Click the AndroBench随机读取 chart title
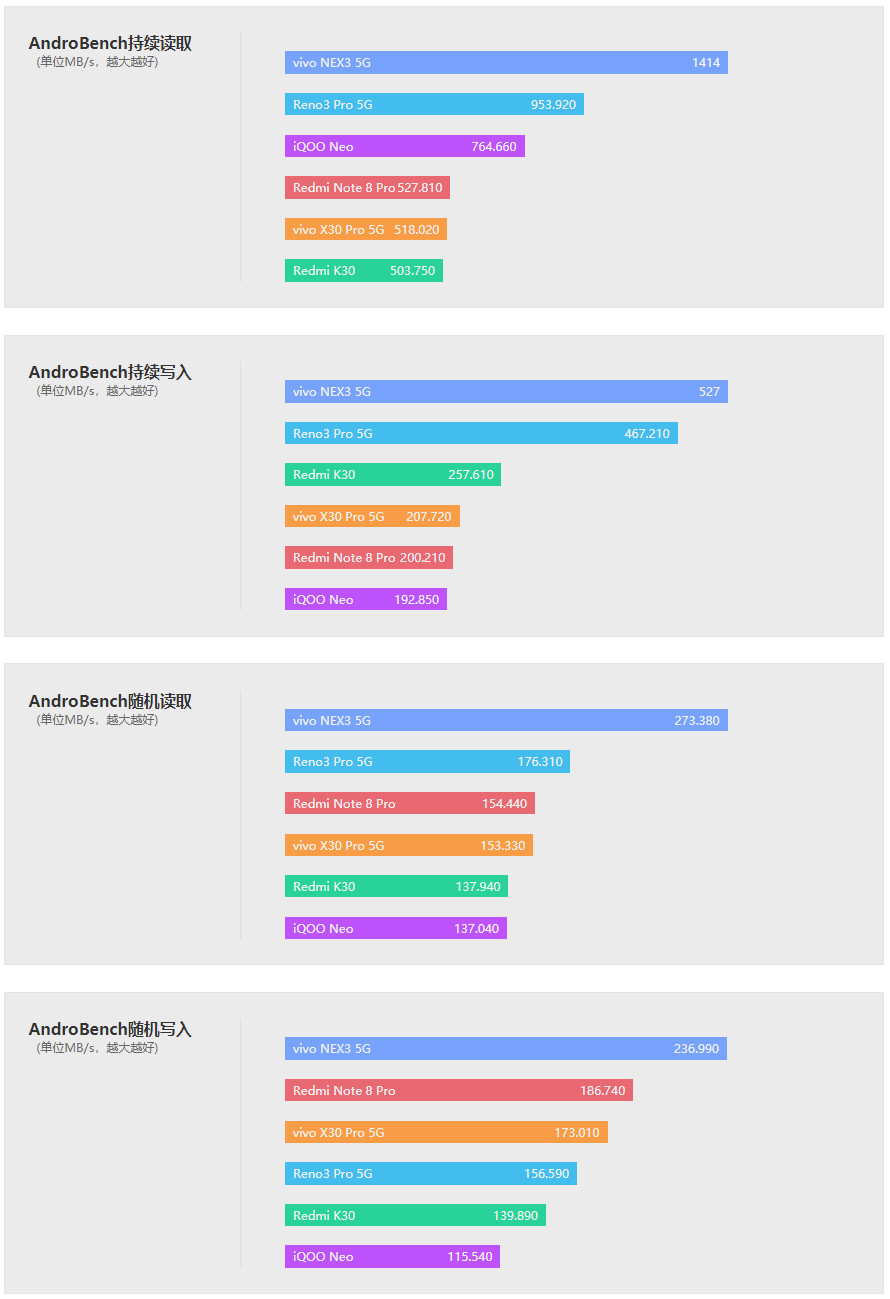The width and height of the screenshot is (890, 1299). point(110,701)
